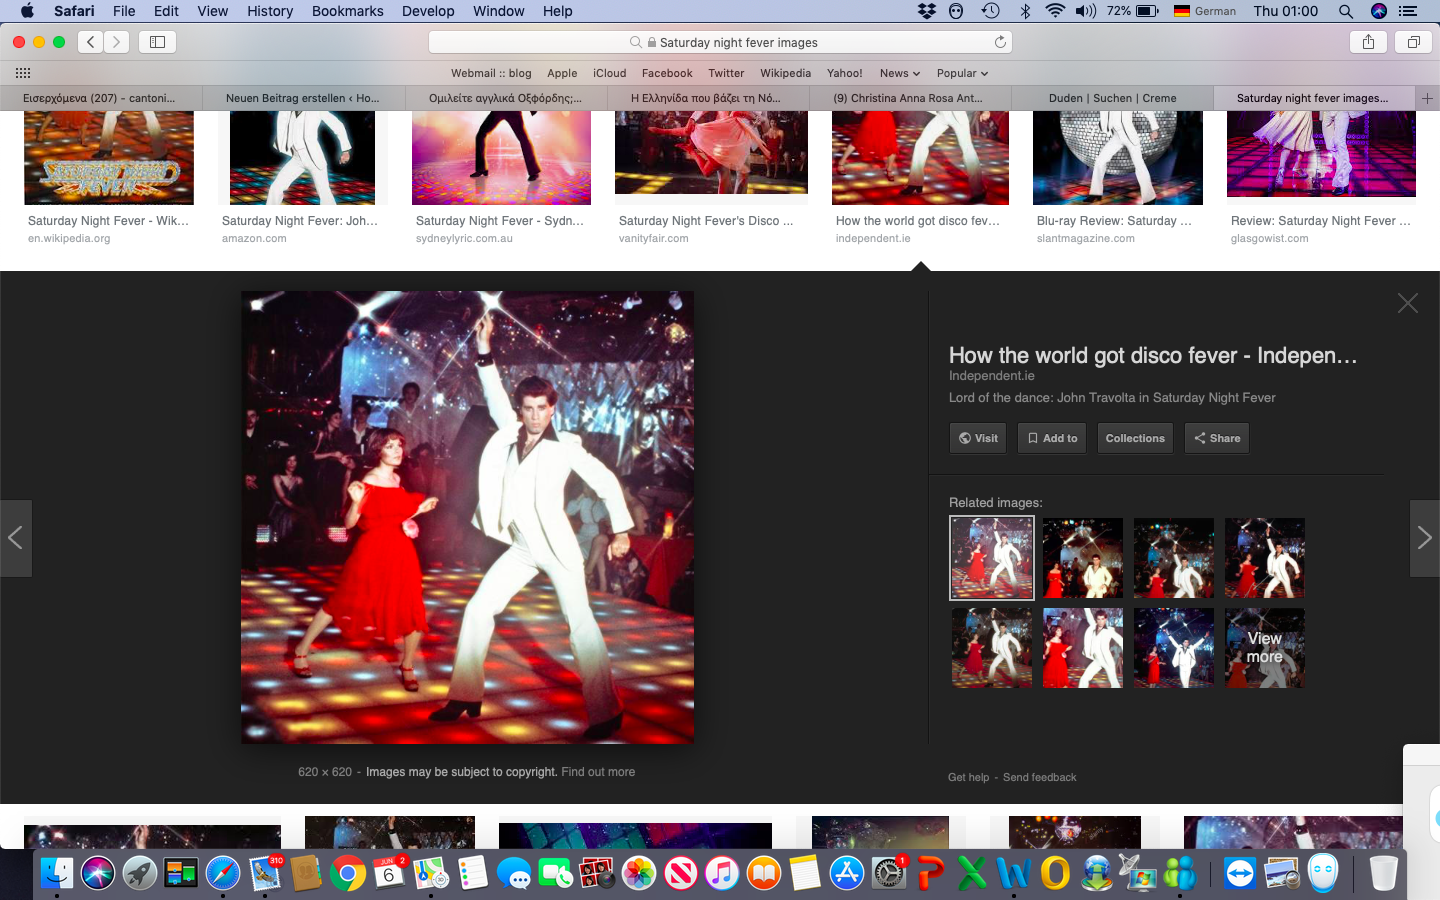Switch to the Εισερχόμενα (207) tab
This screenshot has height=900, width=1440.
[x=100, y=98]
